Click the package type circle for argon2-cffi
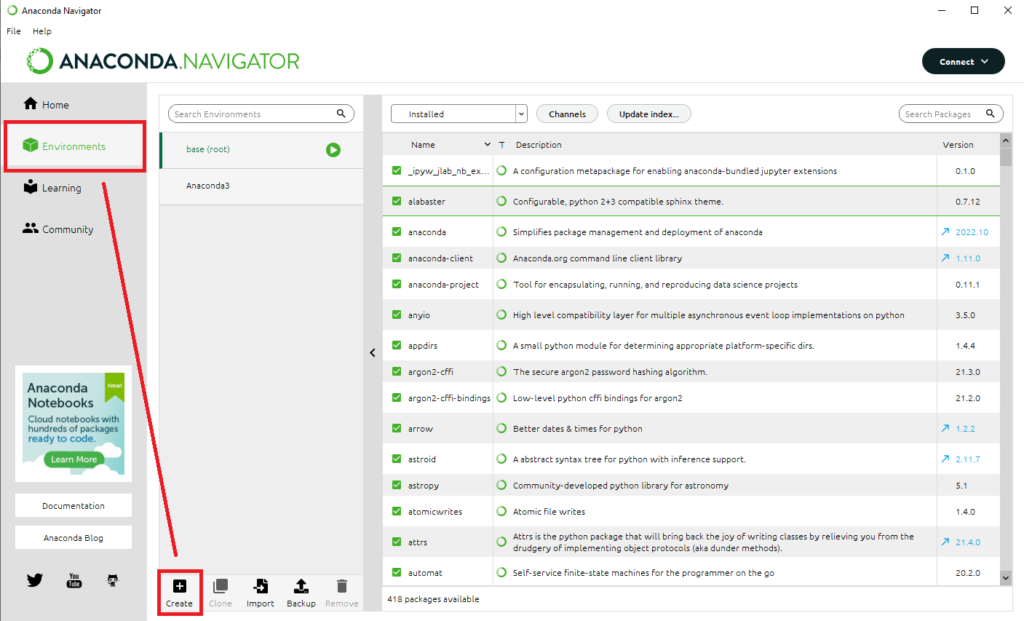1024x621 pixels. 502,372
